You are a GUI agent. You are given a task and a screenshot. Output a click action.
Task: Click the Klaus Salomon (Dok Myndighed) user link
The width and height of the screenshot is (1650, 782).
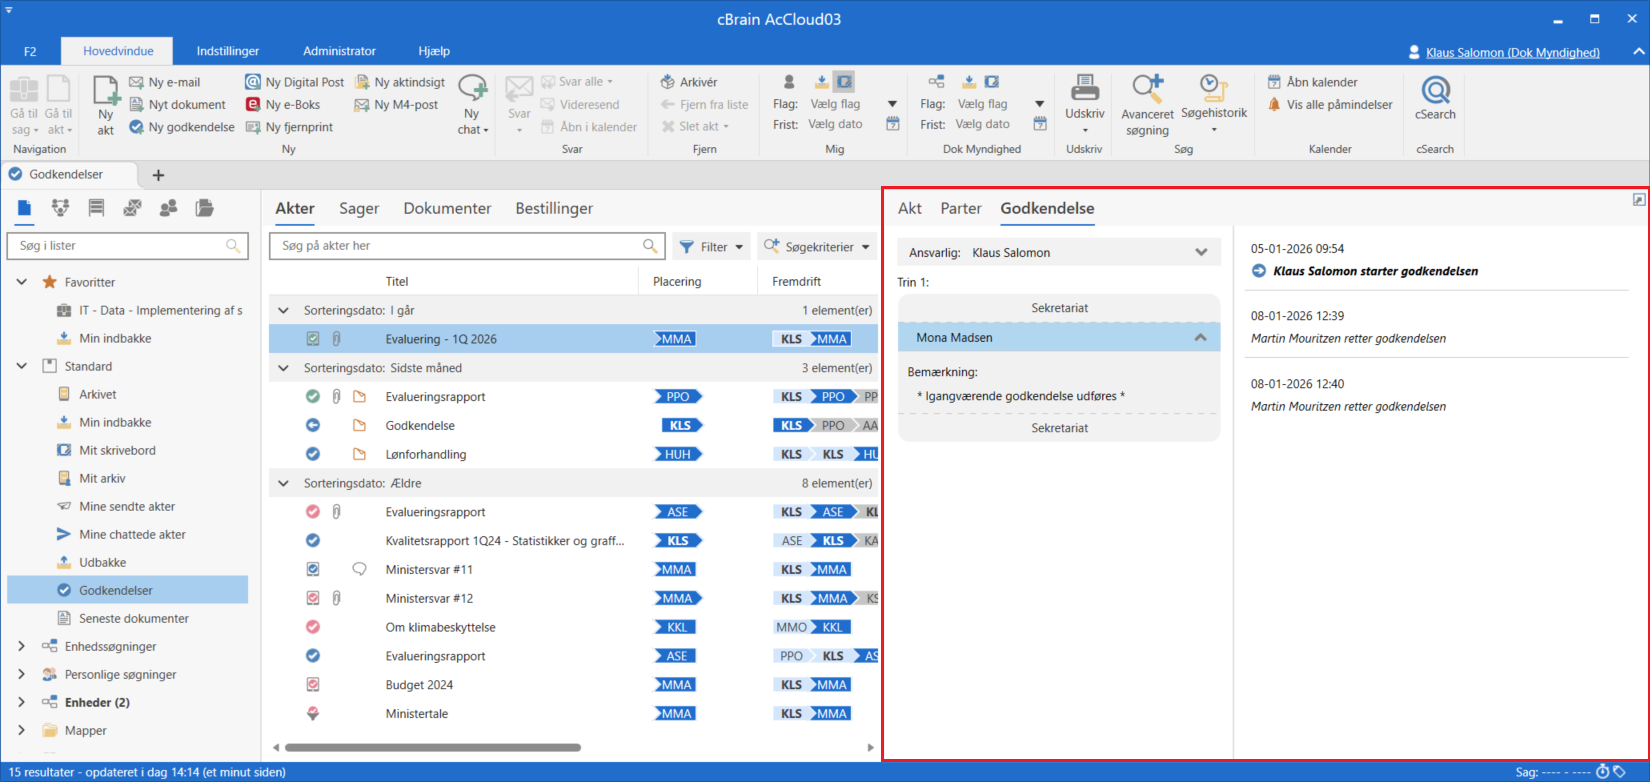[1512, 52]
